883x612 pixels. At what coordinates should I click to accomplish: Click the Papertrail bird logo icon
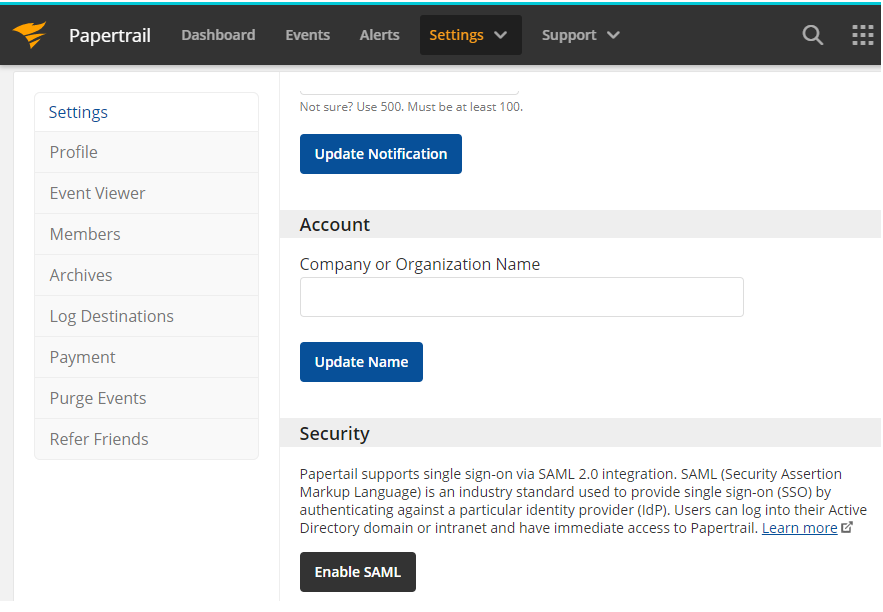tap(30, 34)
